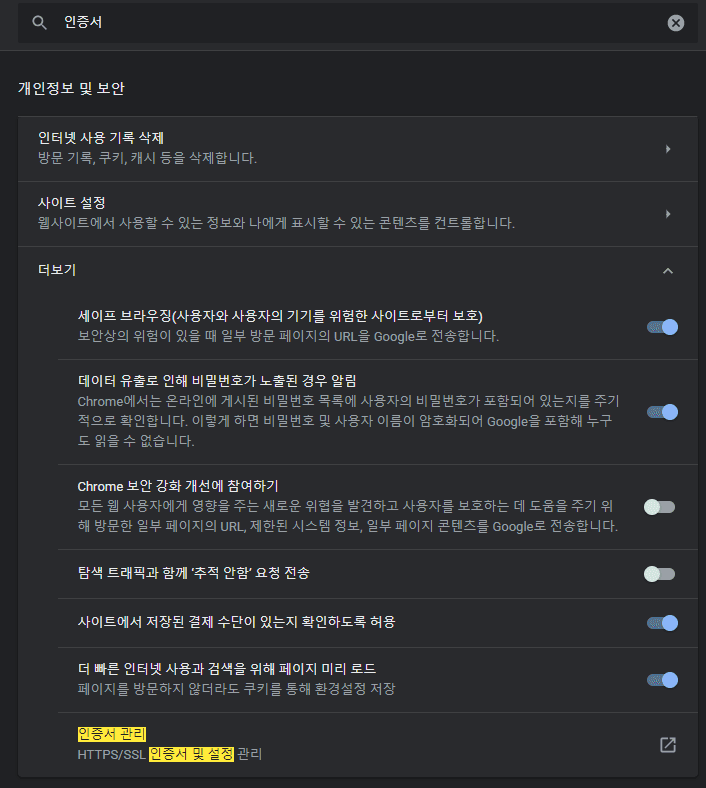
Task: Toggle 결제 수단 확인하도록 허용 switch
Action: [662, 623]
